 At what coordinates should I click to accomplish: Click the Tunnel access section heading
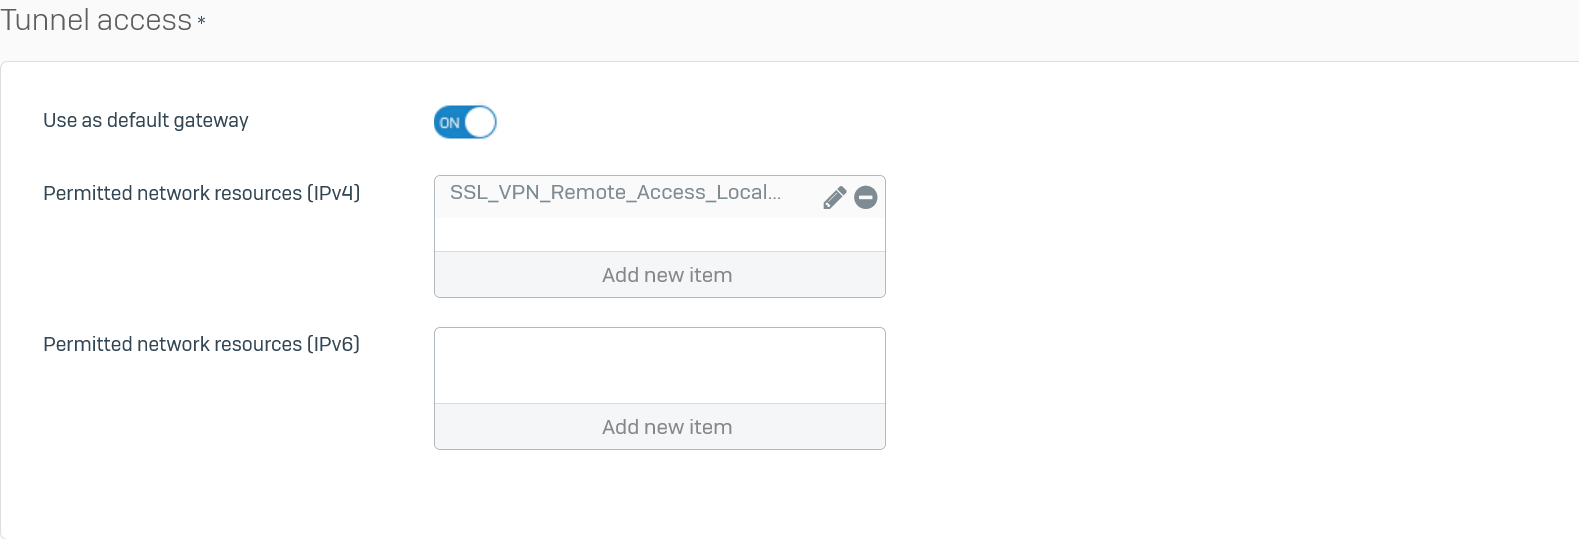pyautogui.click(x=96, y=20)
